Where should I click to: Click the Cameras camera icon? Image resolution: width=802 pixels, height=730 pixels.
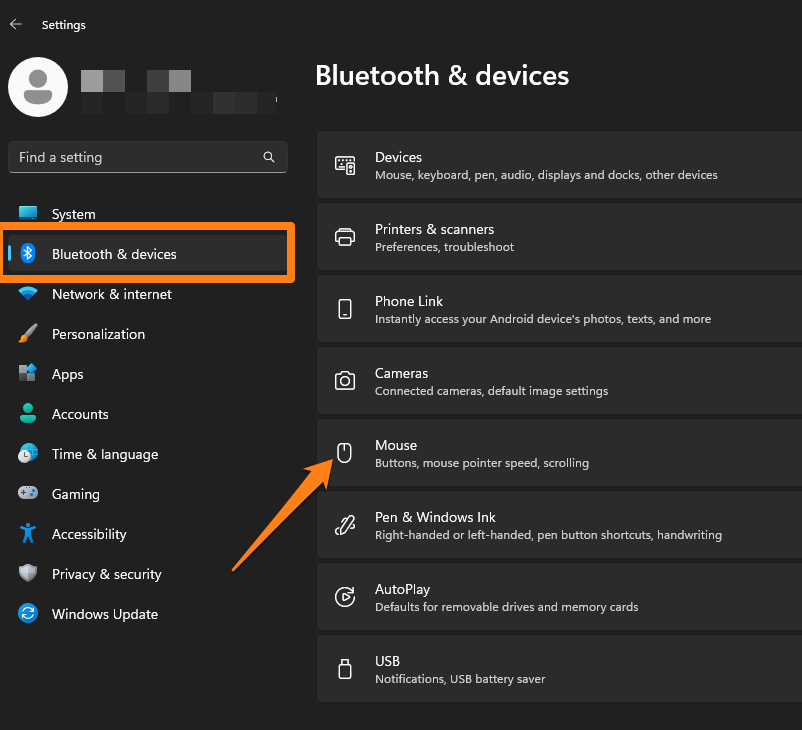[x=345, y=381]
